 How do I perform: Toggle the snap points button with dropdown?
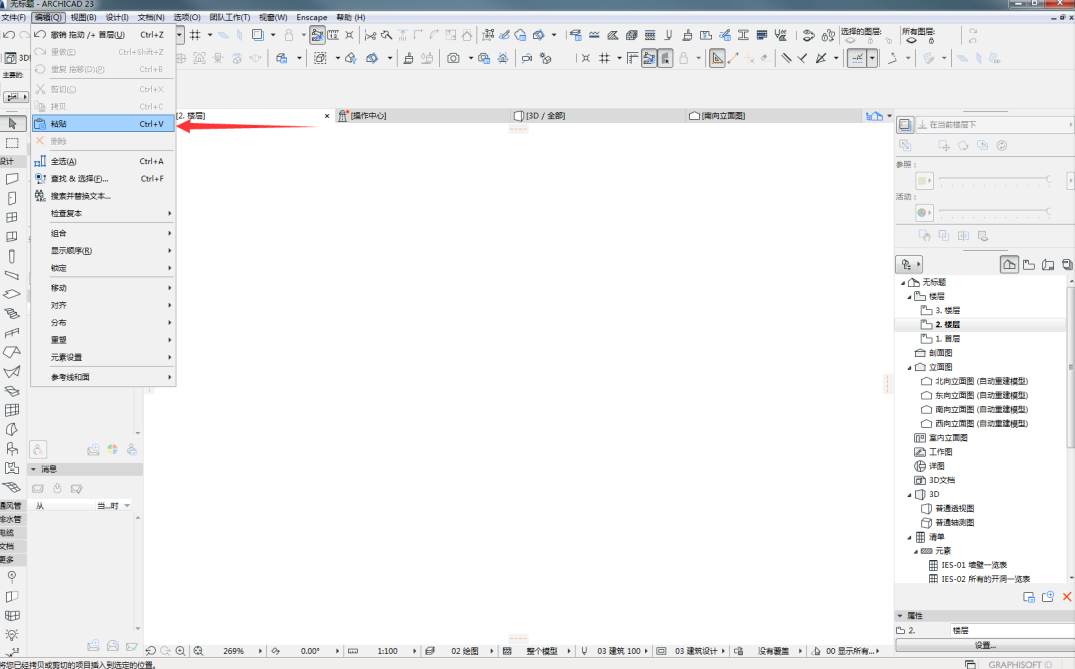[x=857, y=58]
